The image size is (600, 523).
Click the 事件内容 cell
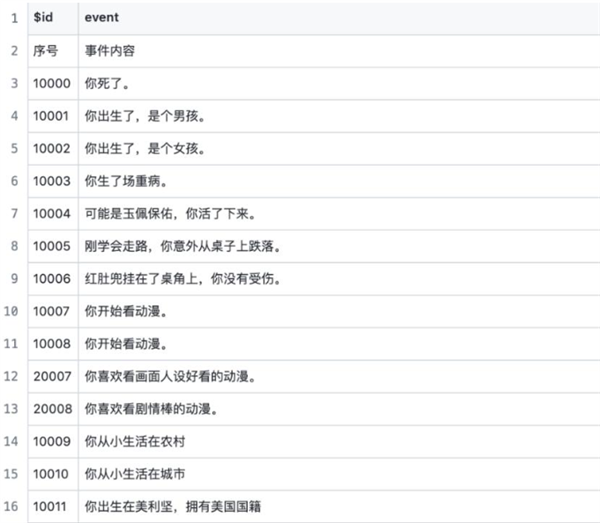coord(112,50)
